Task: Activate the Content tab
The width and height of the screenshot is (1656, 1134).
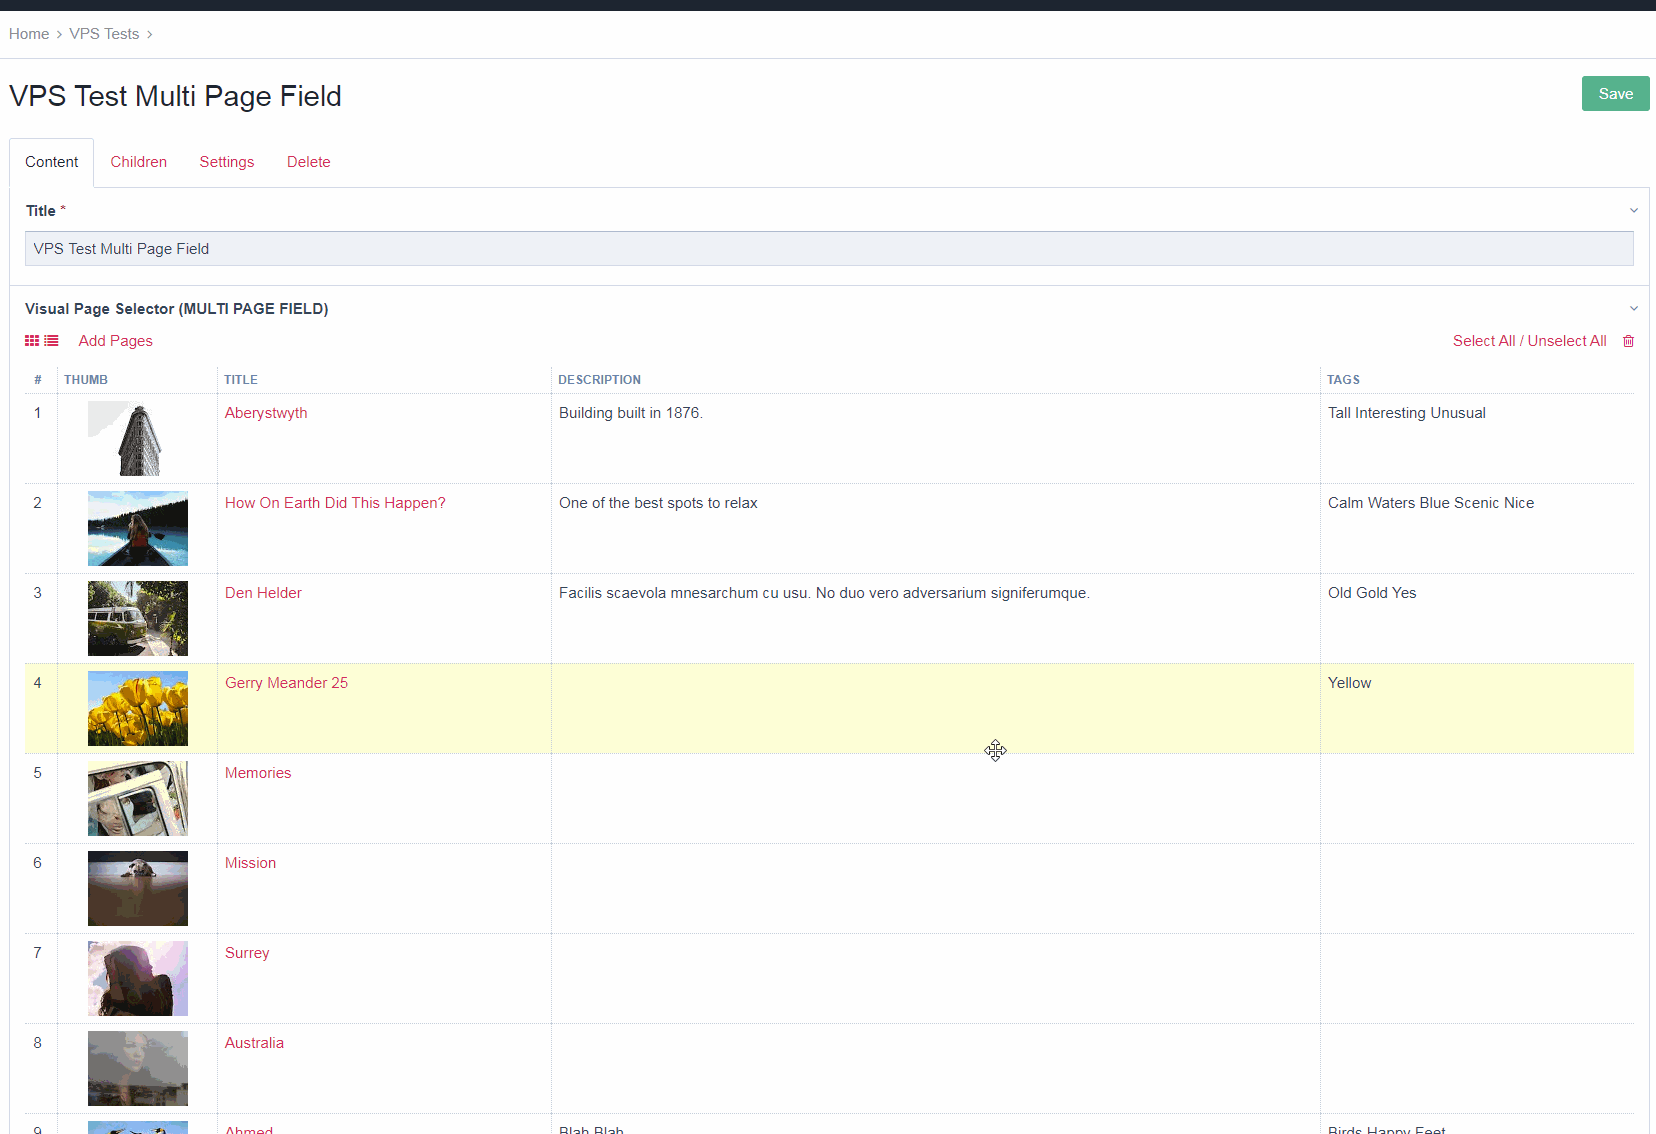Action: 51,161
